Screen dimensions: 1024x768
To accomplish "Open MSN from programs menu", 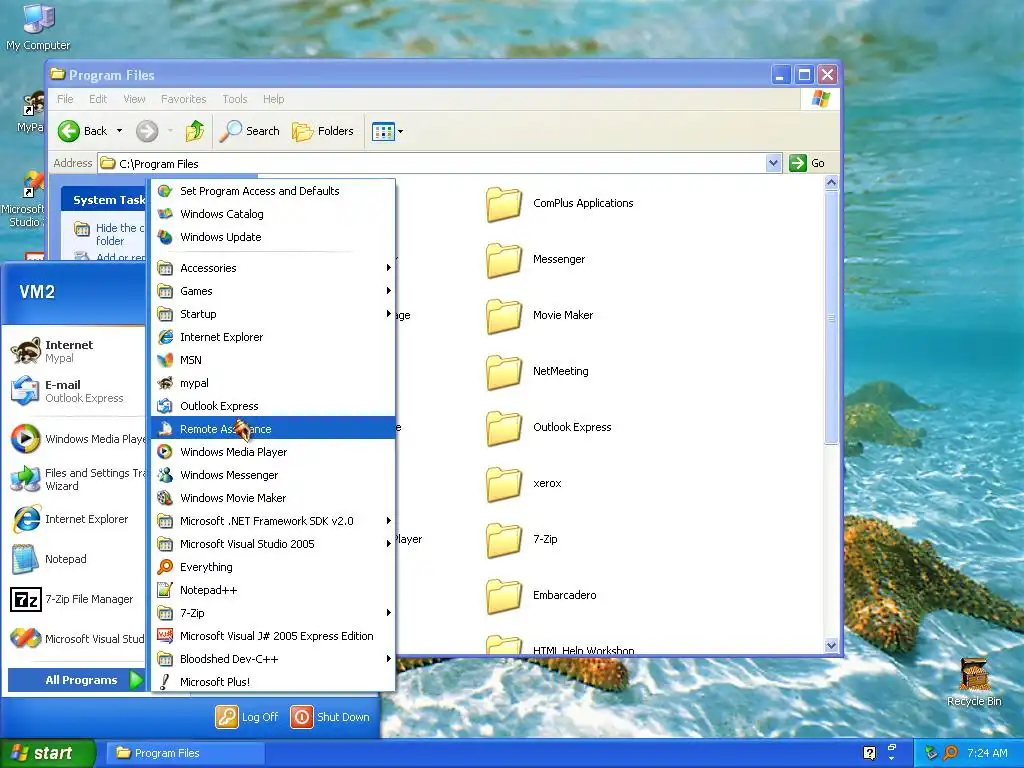I will pyautogui.click(x=273, y=360).
